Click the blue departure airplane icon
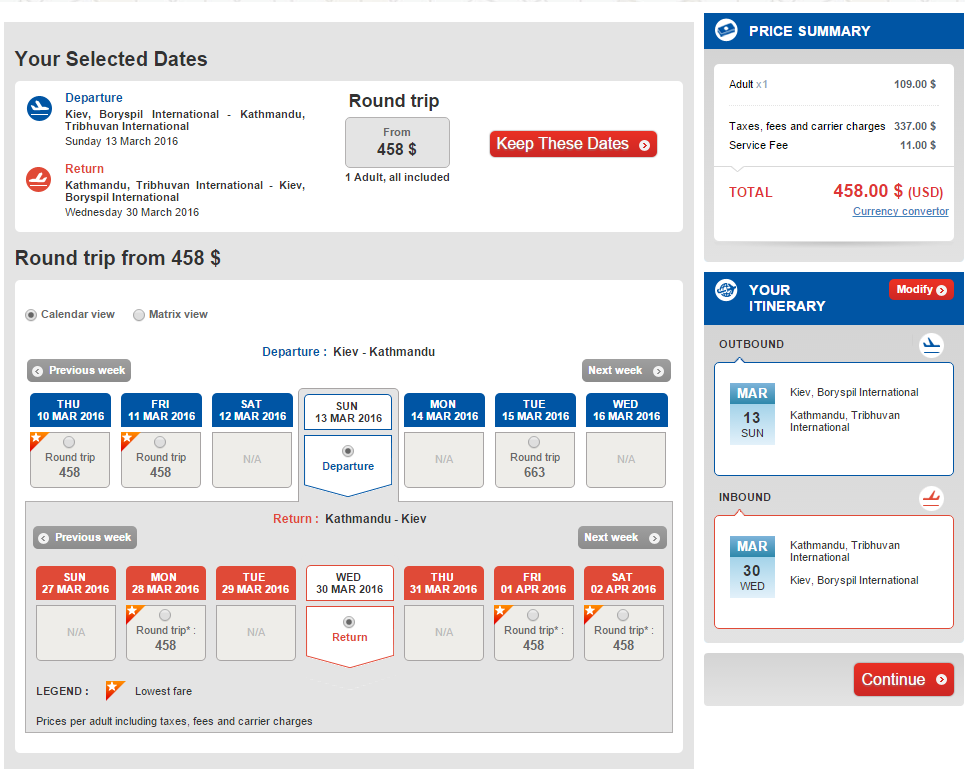 pos(38,106)
